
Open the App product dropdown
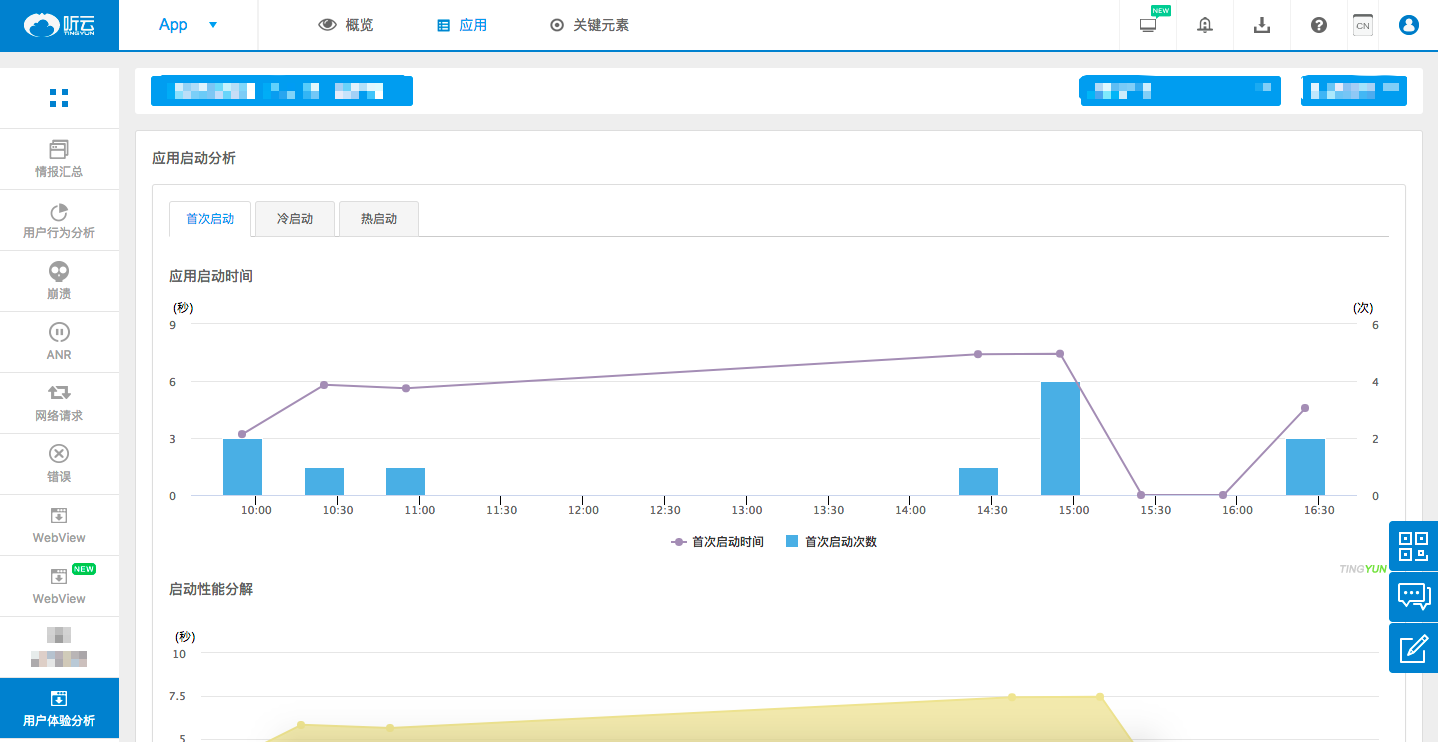pos(187,25)
